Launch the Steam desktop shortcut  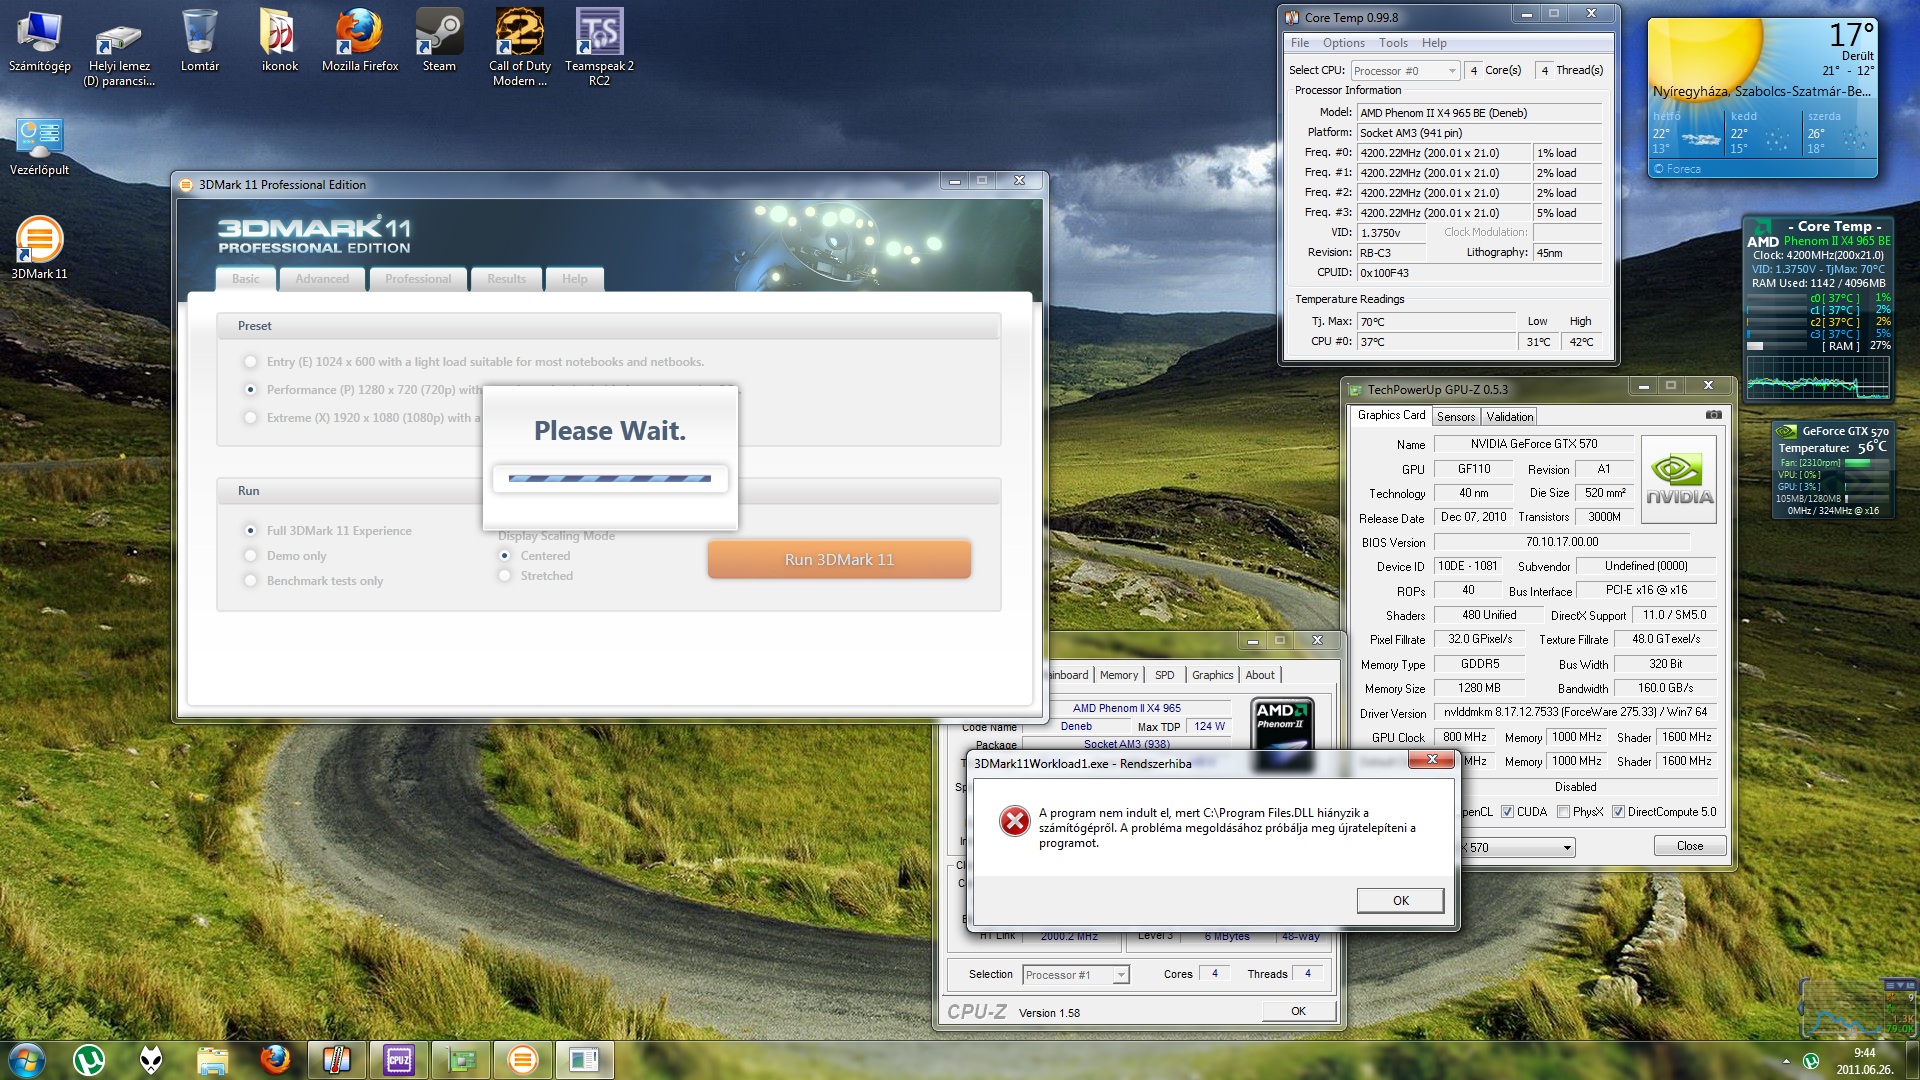tap(439, 42)
